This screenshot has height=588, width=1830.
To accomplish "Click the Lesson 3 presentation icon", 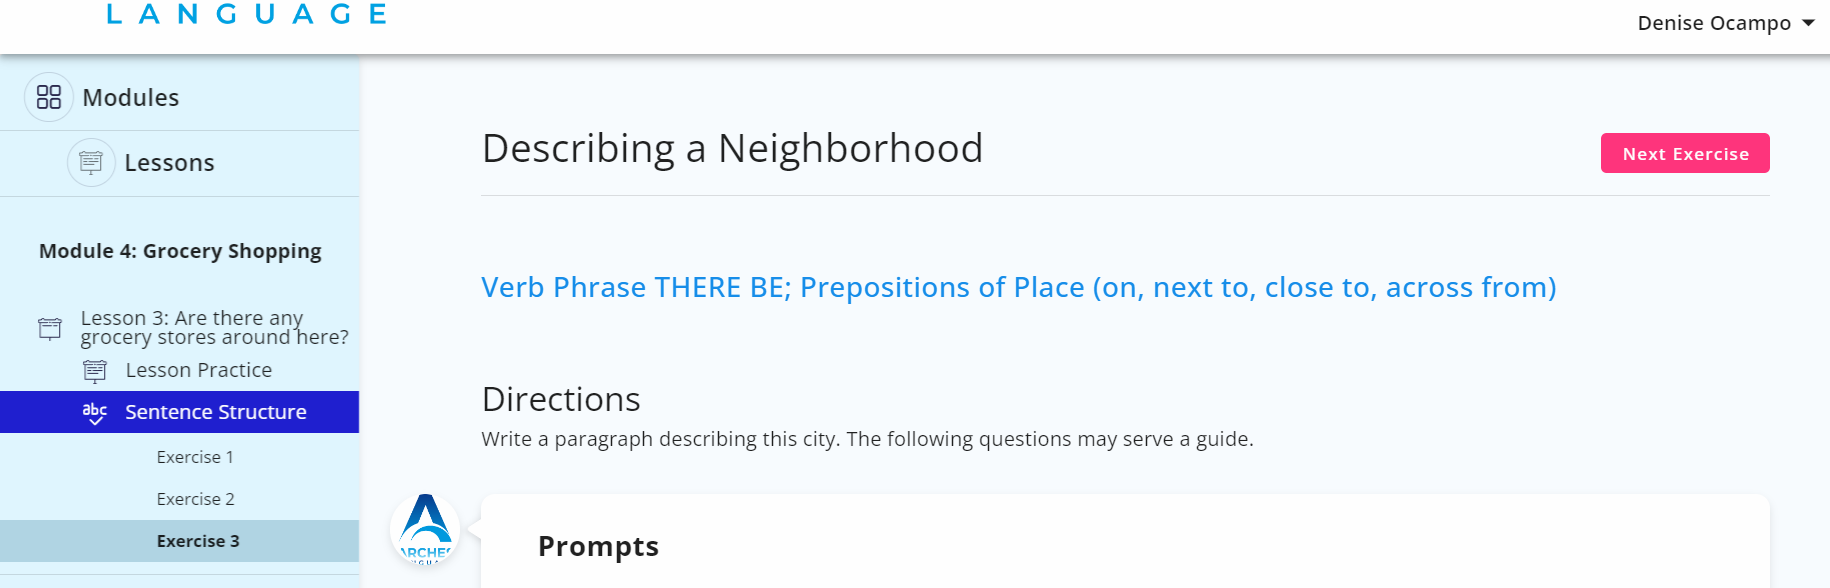I will pyautogui.click(x=50, y=328).
